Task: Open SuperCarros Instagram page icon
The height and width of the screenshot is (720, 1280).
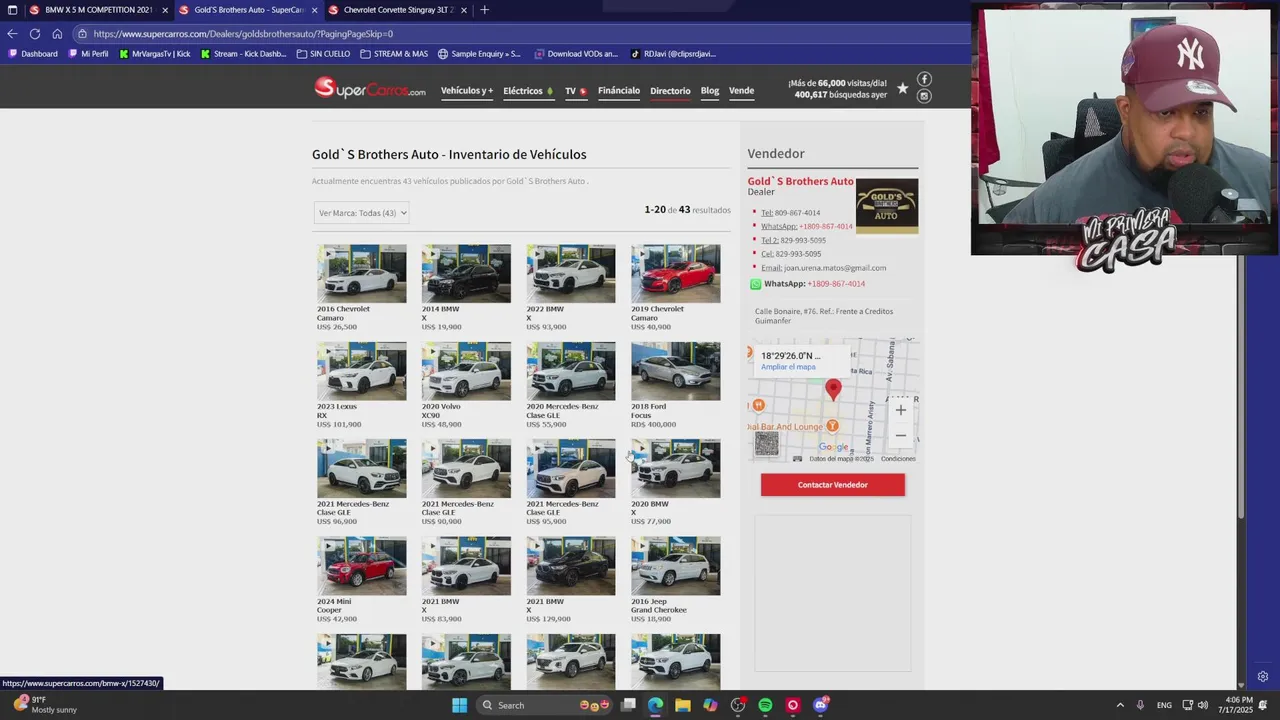Action: [x=924, y=96]
